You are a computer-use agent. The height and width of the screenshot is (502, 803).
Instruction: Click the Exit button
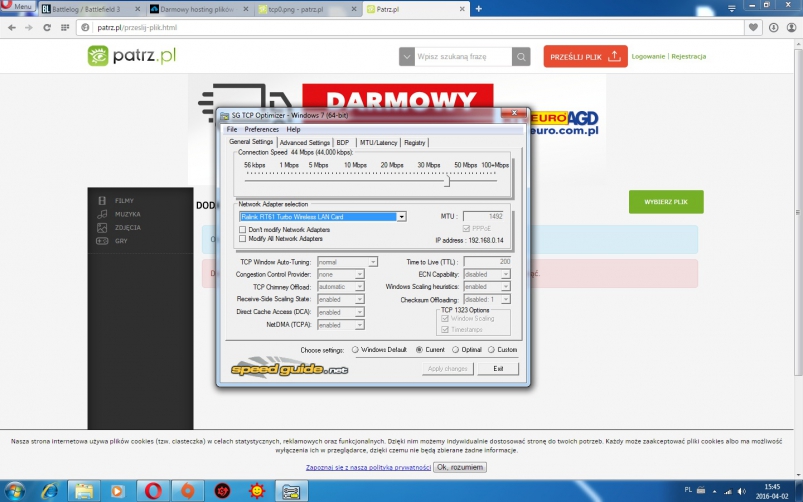point(498,368)
